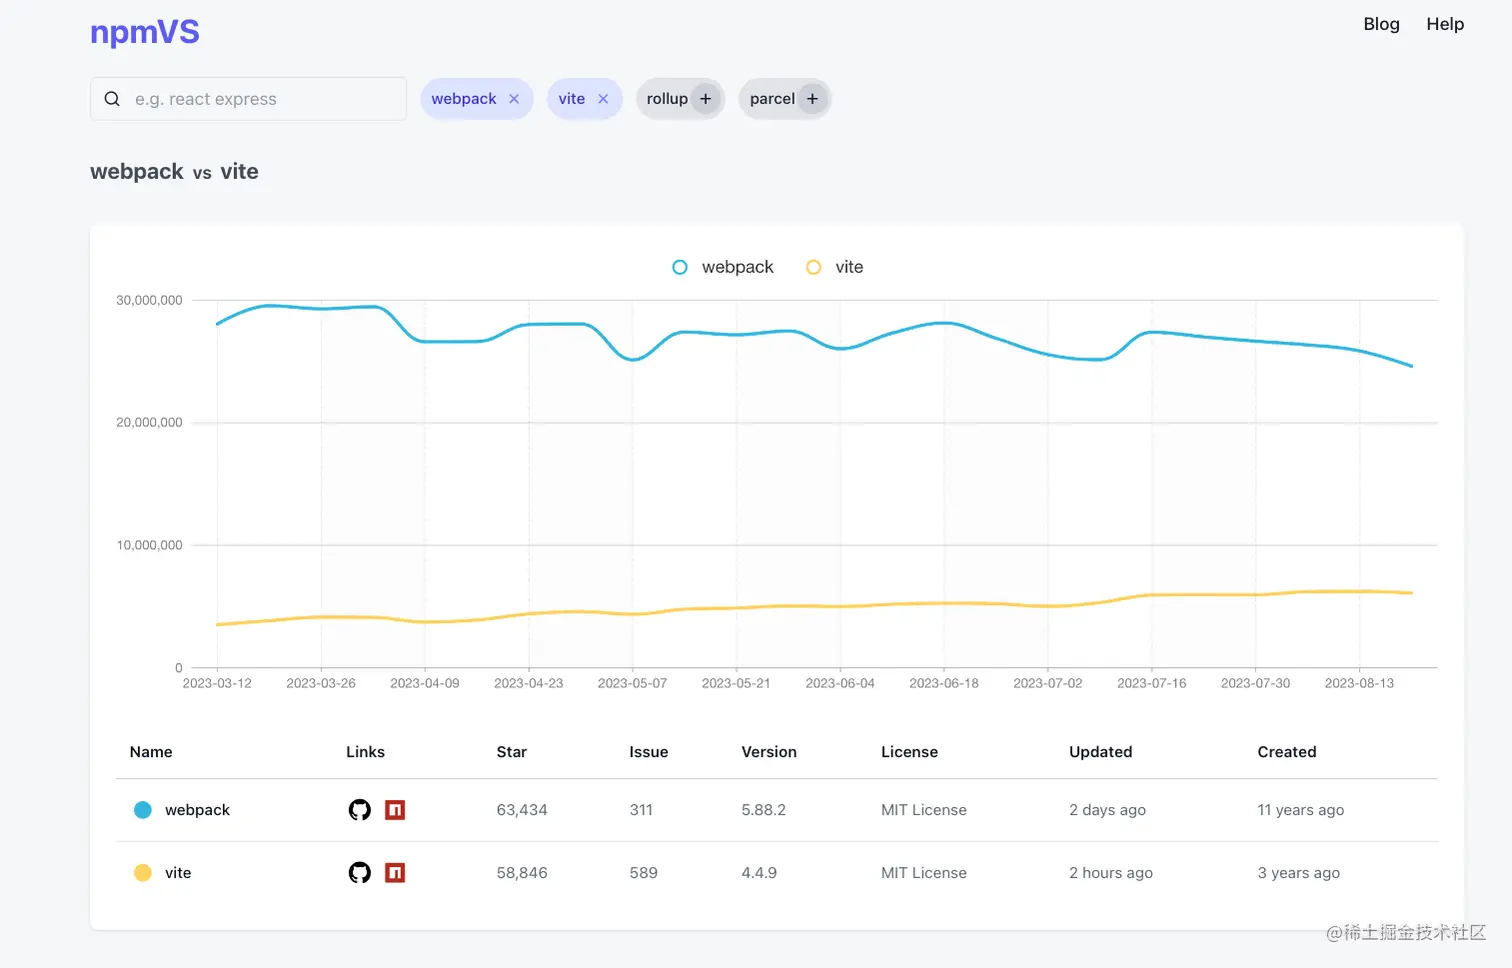Click webpack star count 63,434

(x=522, y=810)
